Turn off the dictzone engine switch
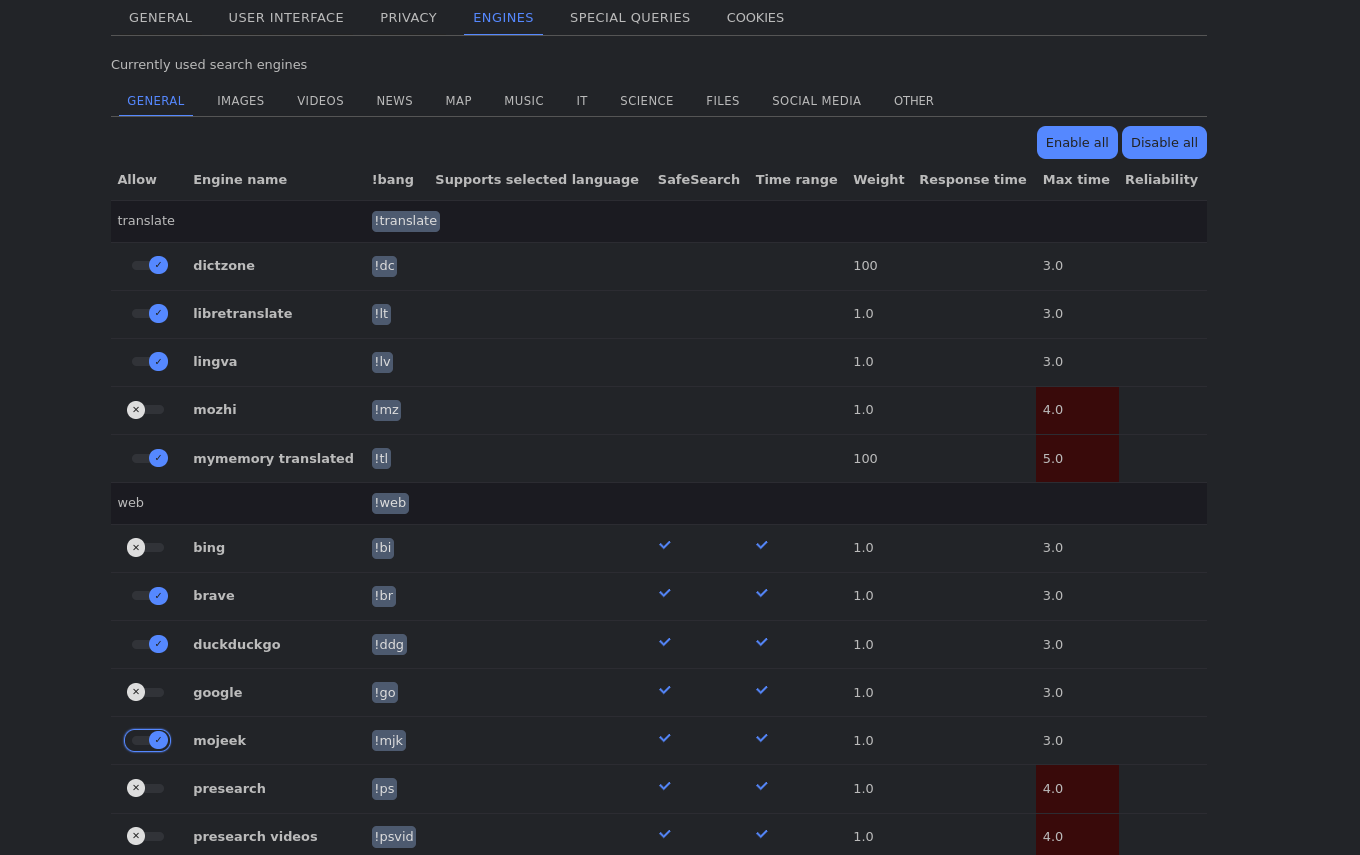The height and width of the screenshot is (855, 1360). coord(150,265)
